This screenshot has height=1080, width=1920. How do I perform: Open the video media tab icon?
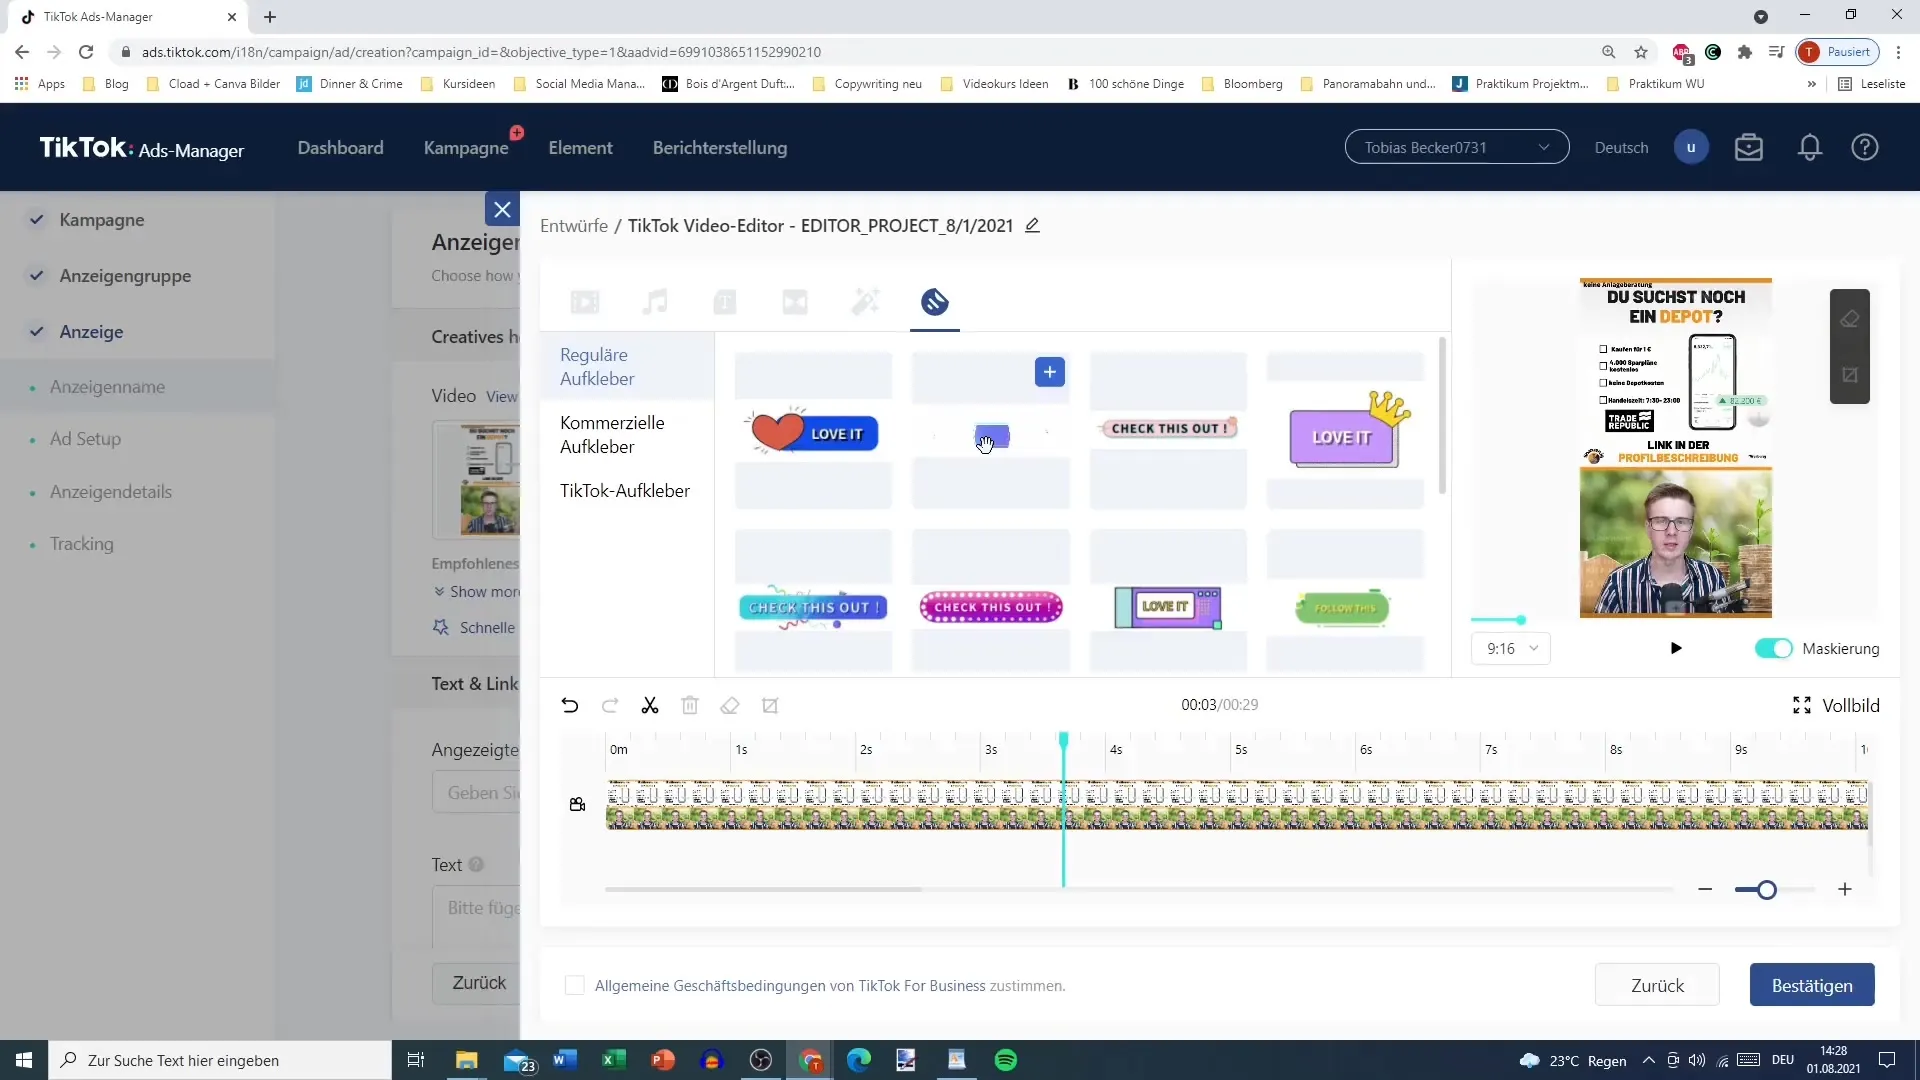click(585, 302)
